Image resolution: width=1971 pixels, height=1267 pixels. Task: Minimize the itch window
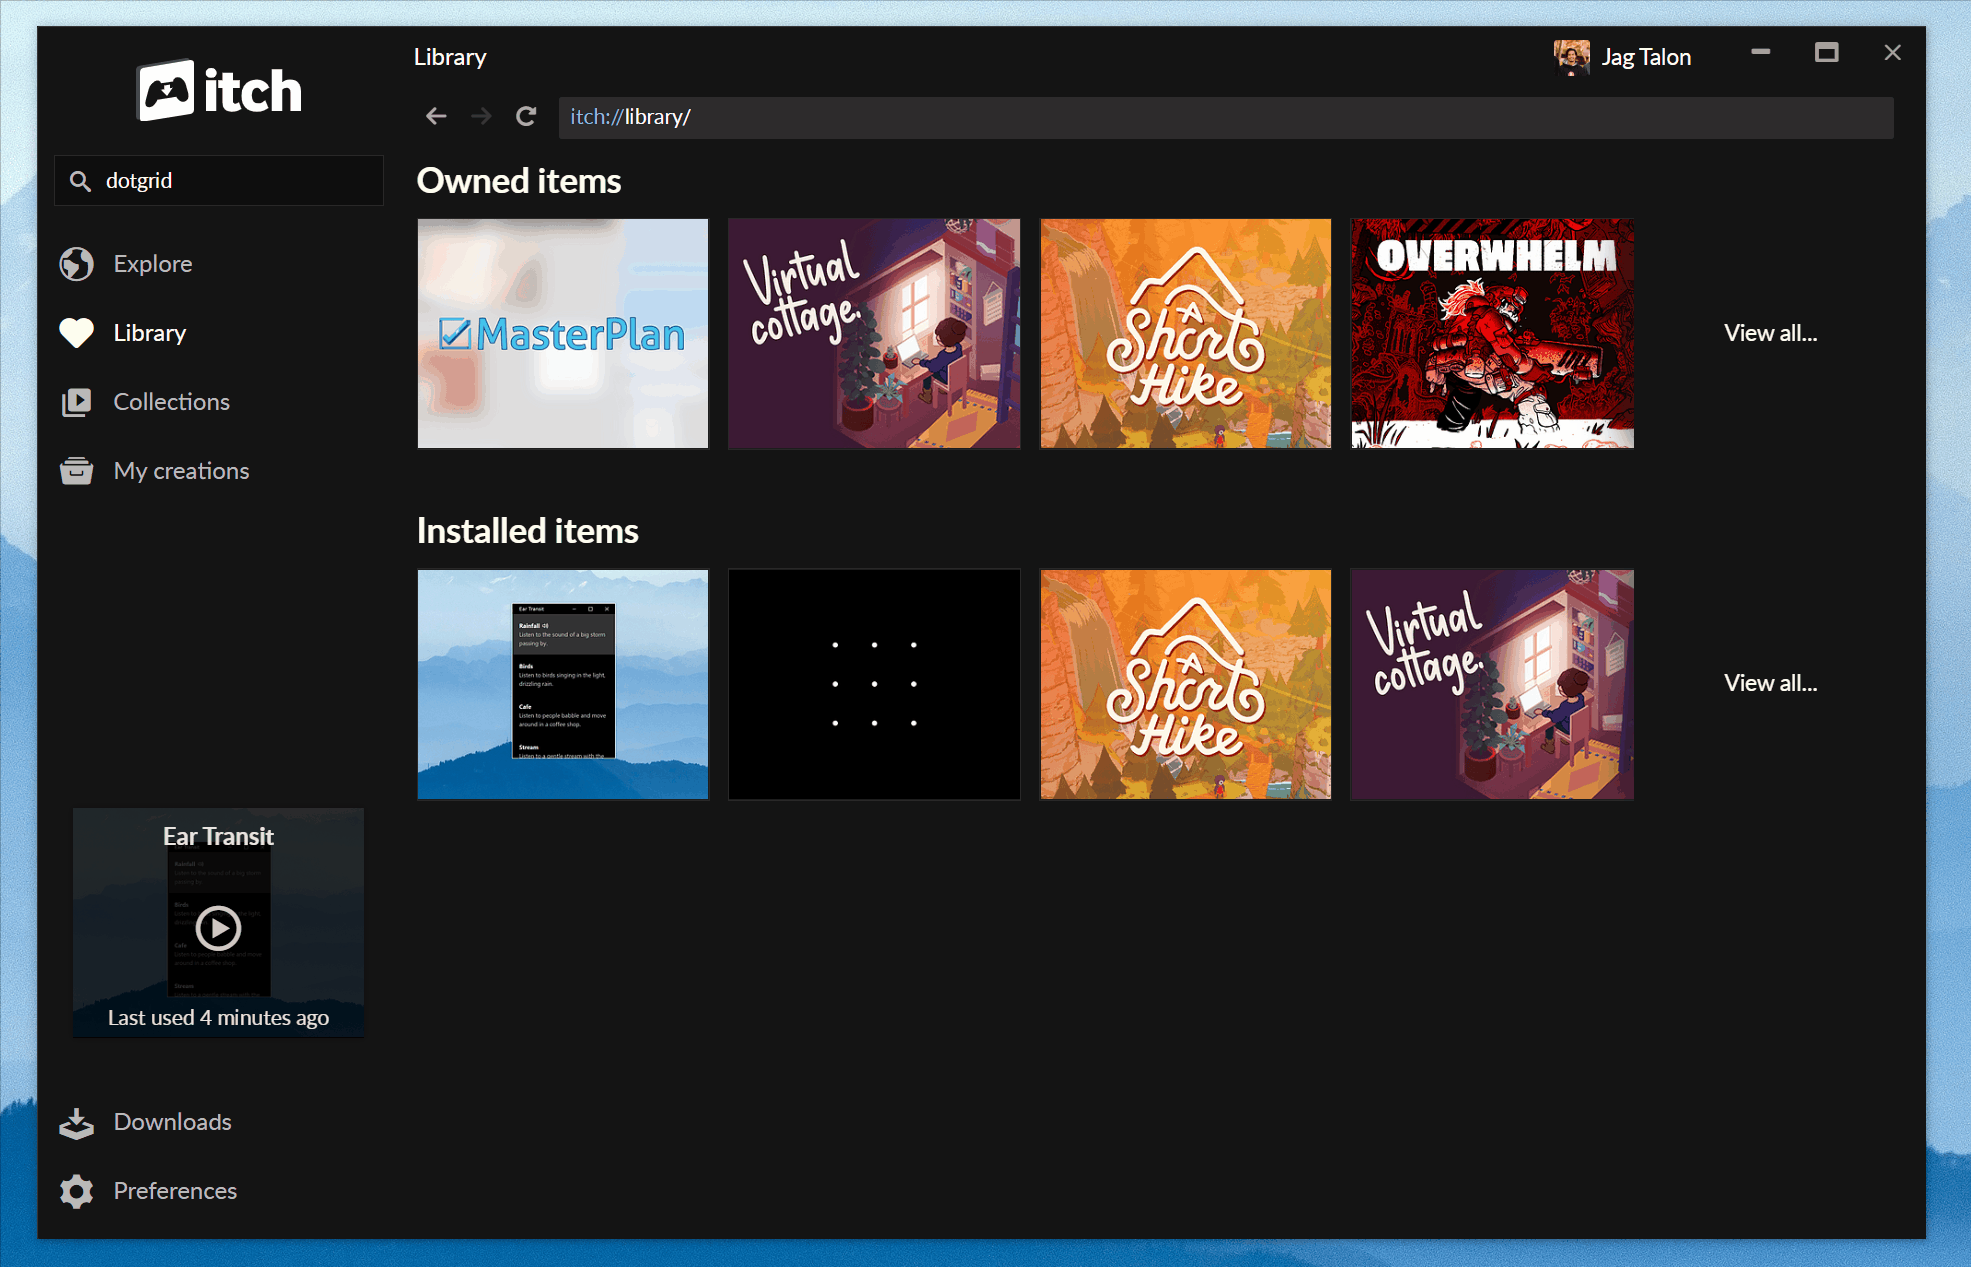click(x=1761, y=52)
